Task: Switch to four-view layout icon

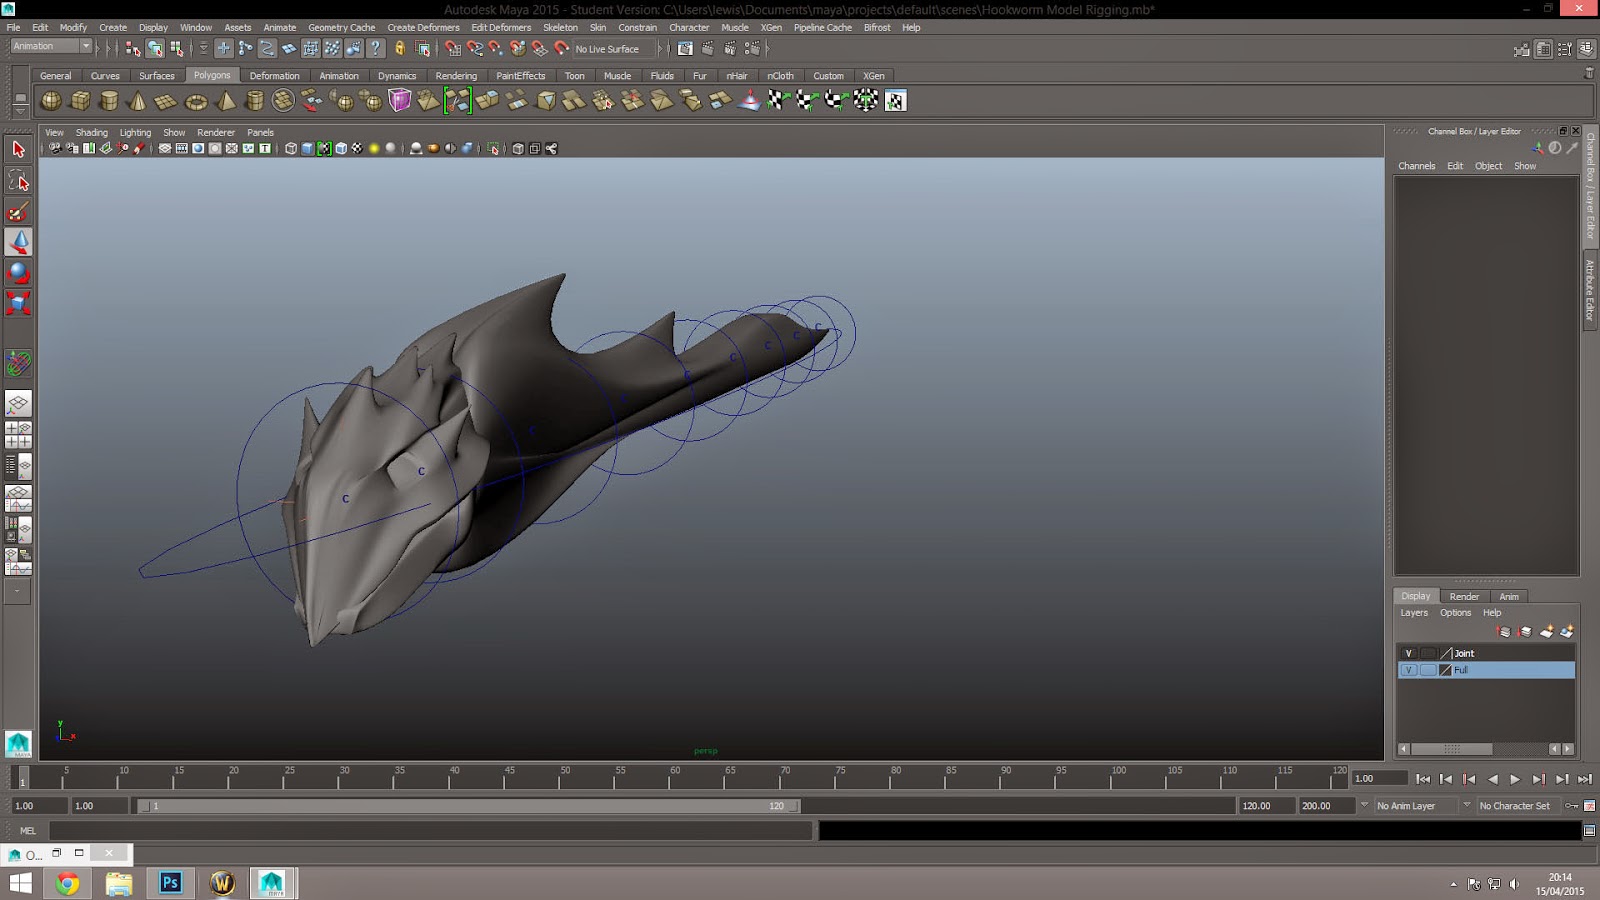Action: [18, 435]
